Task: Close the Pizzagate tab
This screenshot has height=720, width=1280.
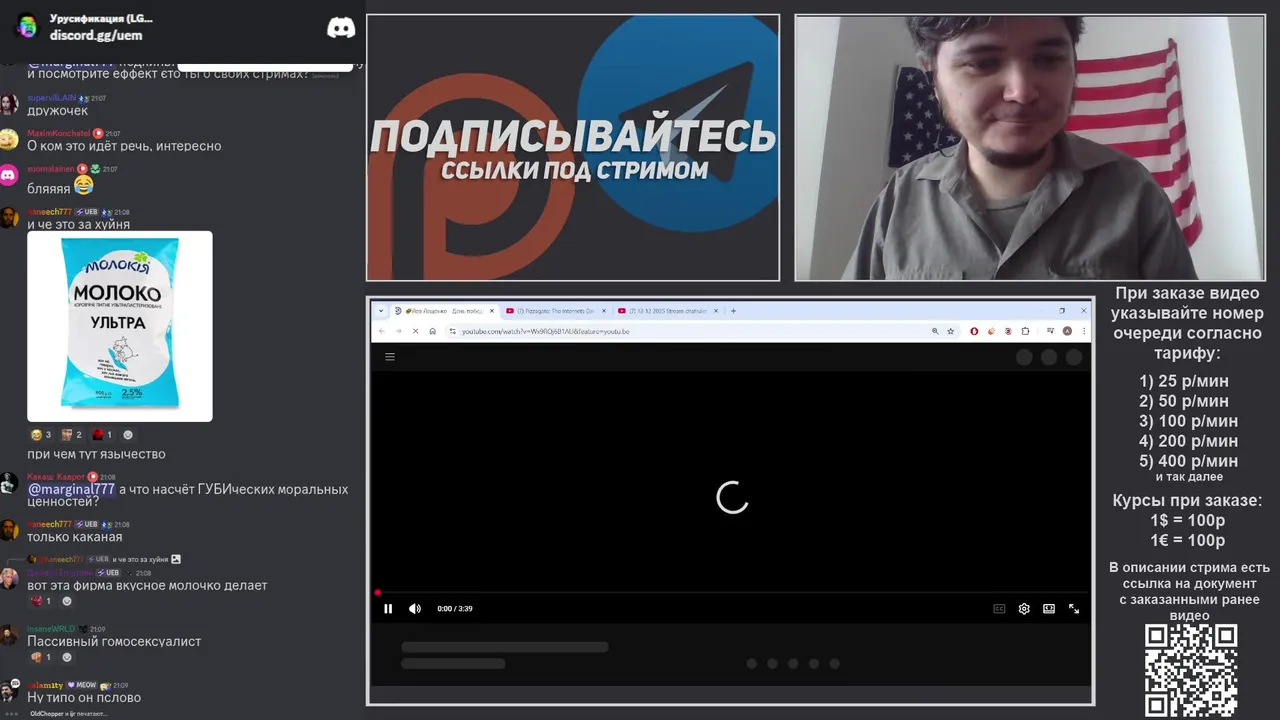Action: click(603, 311)
